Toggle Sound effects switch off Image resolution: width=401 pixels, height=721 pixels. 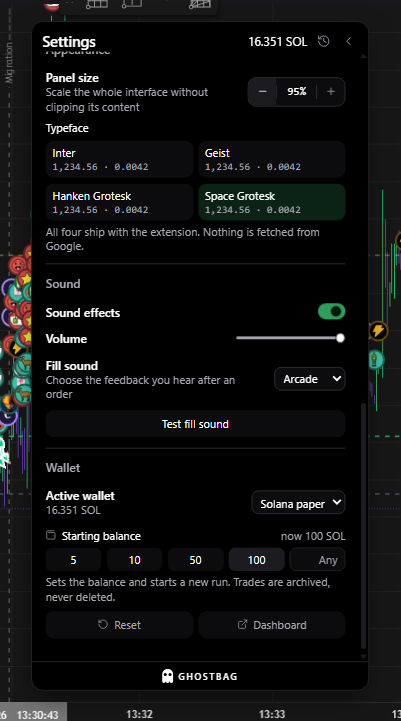point(332,311)
